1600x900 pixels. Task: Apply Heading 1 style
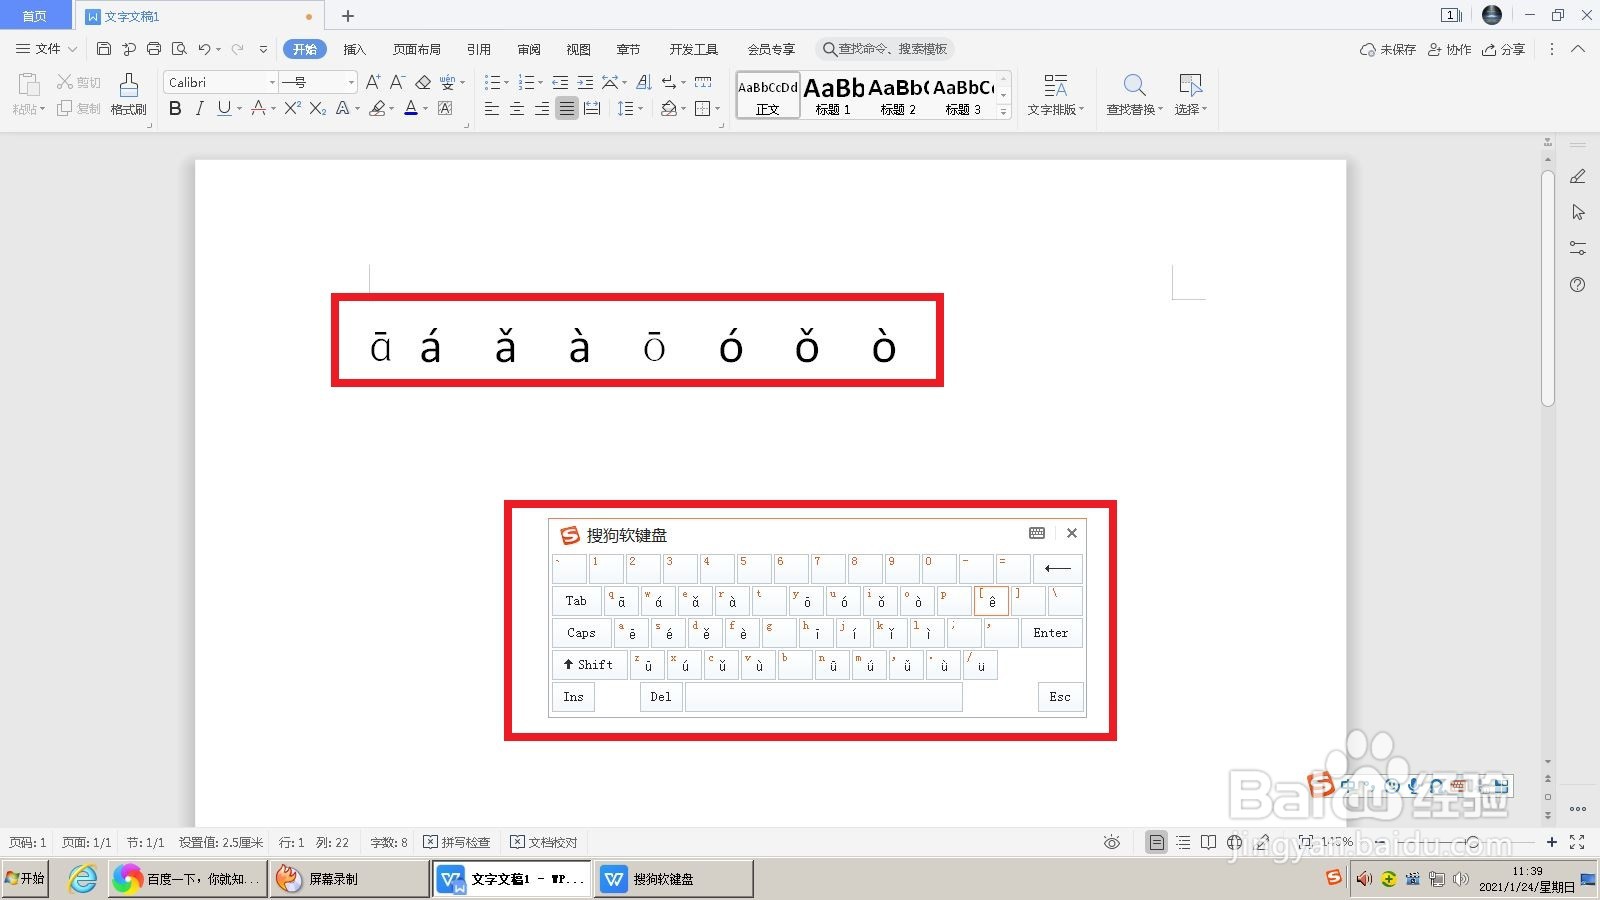833,96
